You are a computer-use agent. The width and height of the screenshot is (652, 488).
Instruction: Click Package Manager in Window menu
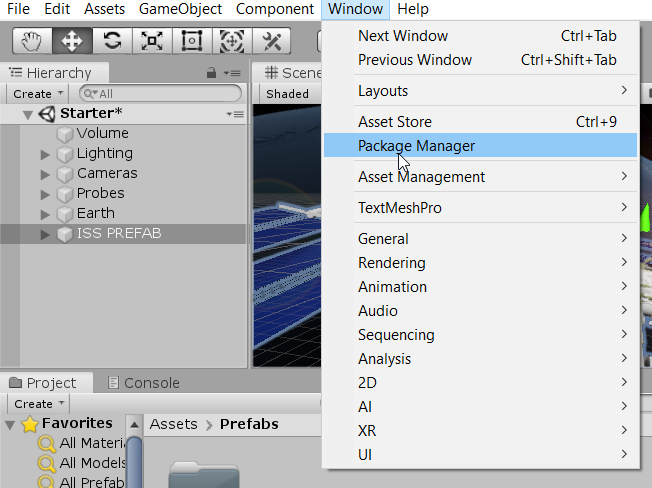416,146
